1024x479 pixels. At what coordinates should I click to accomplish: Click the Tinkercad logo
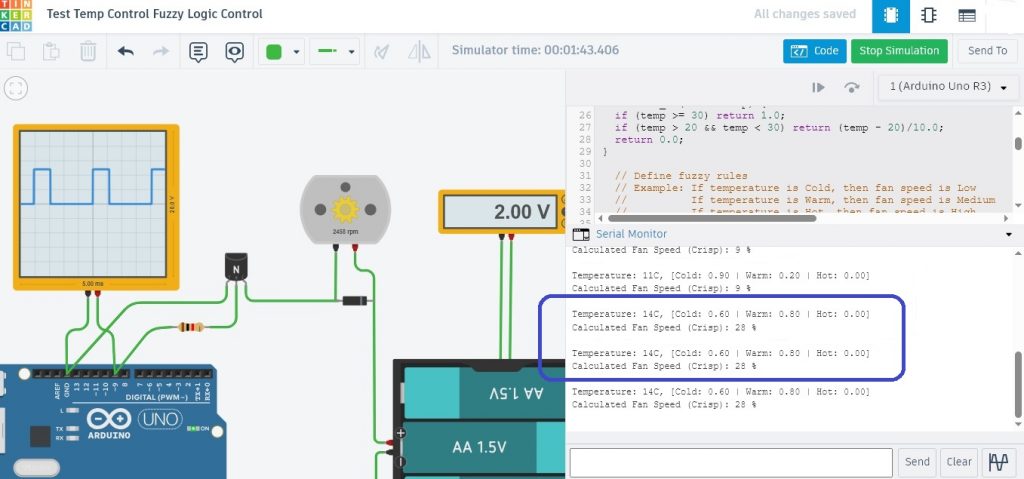tap(16, 15)
